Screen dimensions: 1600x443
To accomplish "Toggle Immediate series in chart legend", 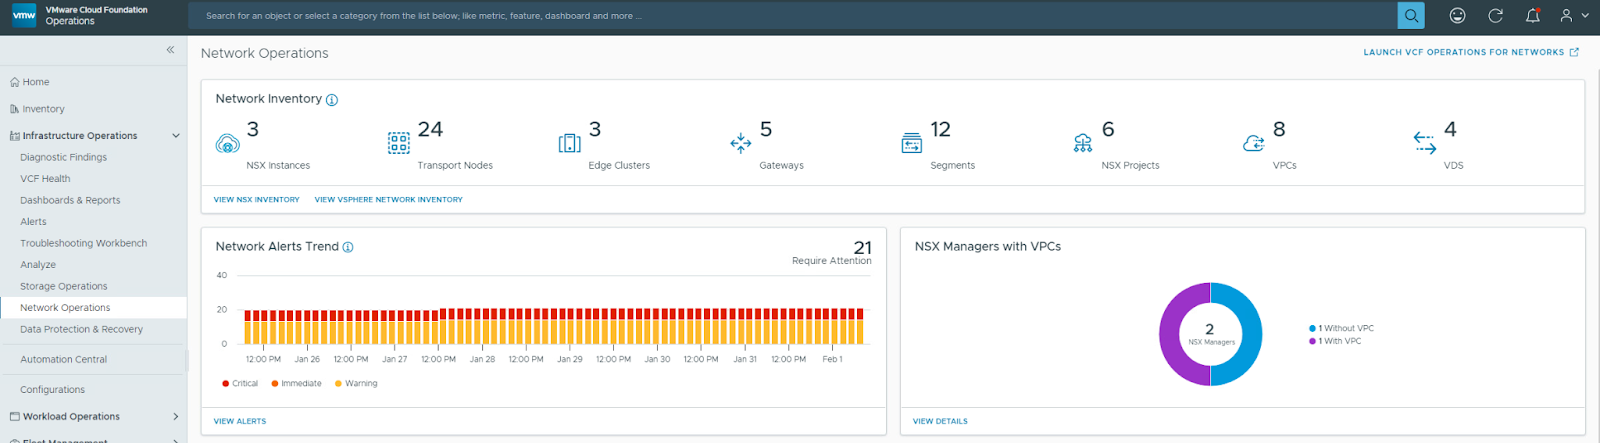I will coord(296,384).
